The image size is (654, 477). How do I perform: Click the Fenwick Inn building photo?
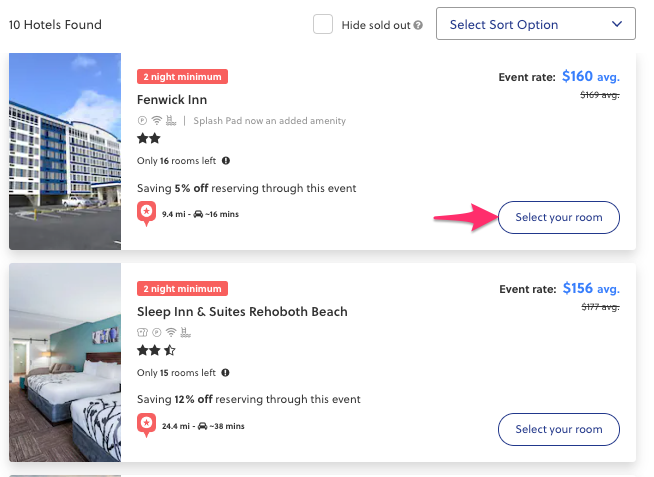click(x=65, y=151)
